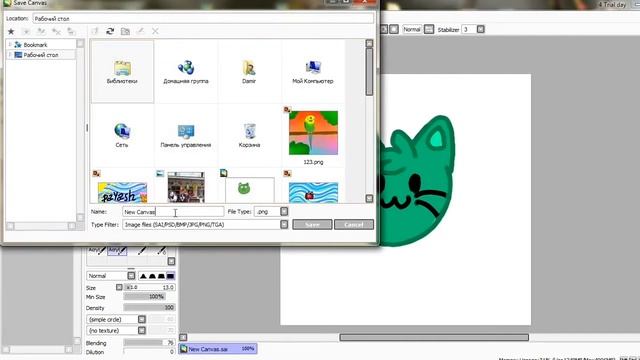Select Рабочий стол in folder tree

(40, 55)
